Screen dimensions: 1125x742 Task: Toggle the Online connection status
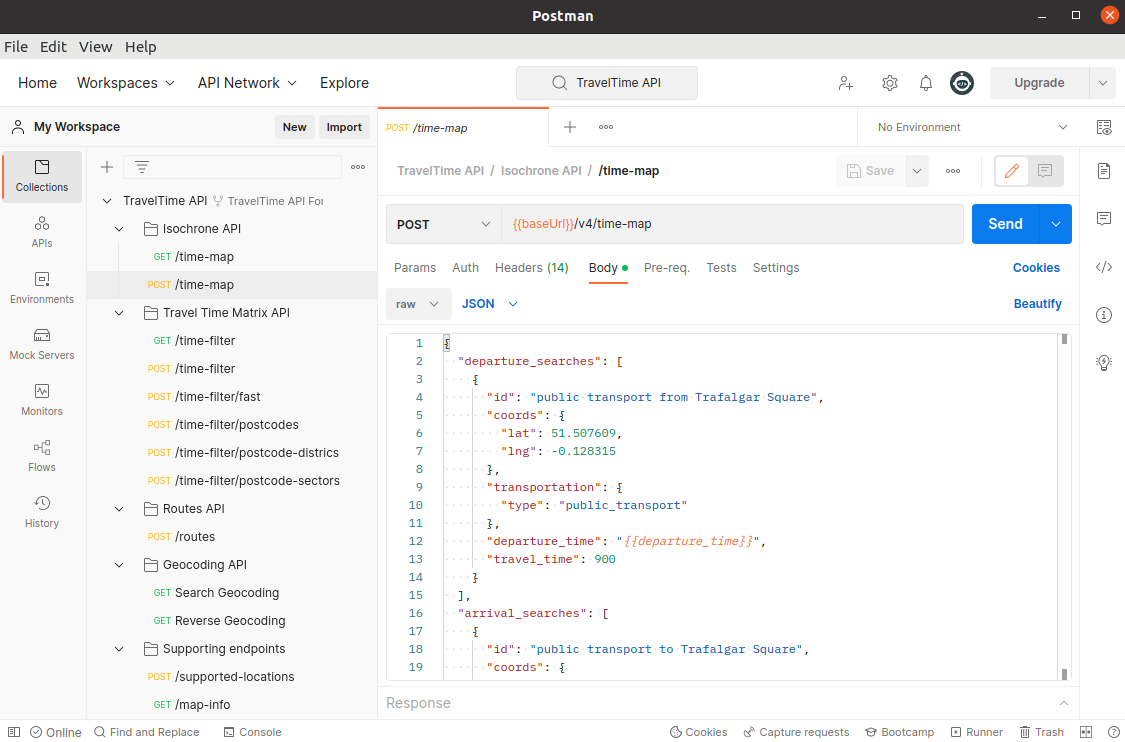point(56,731)
